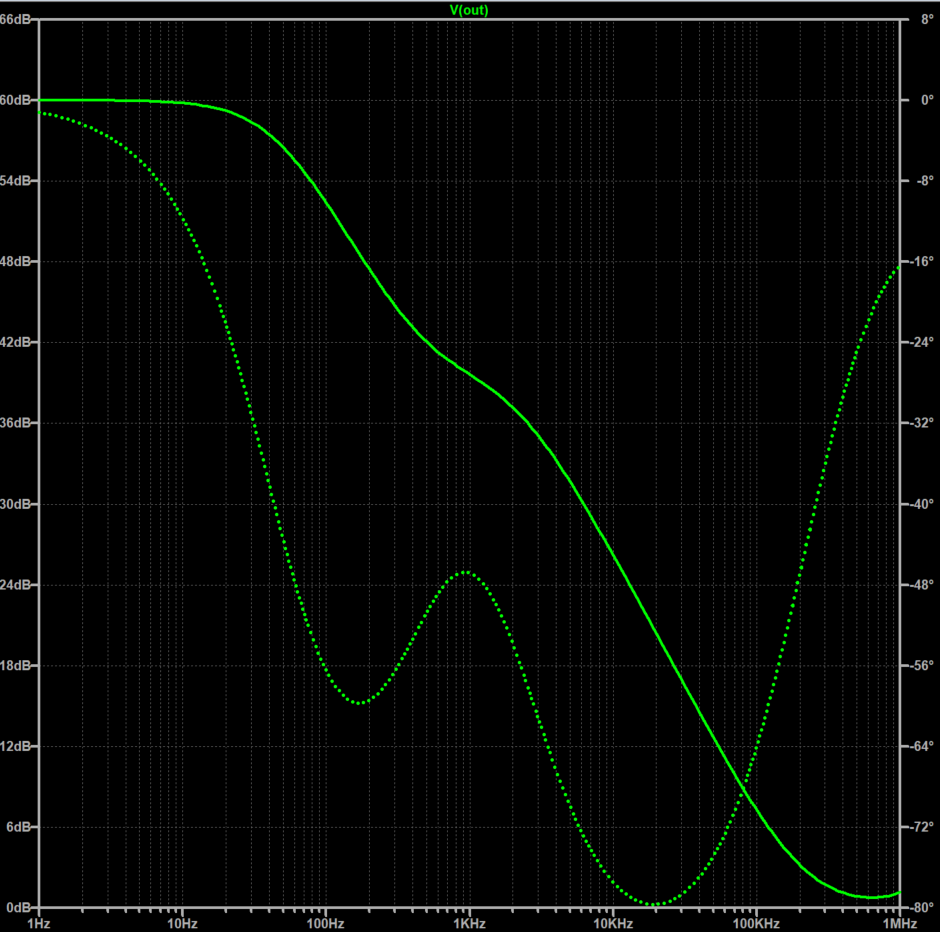Screen dimensions: 940x932
Task: Click the 12dB left axis label
Action: (18, 746)
